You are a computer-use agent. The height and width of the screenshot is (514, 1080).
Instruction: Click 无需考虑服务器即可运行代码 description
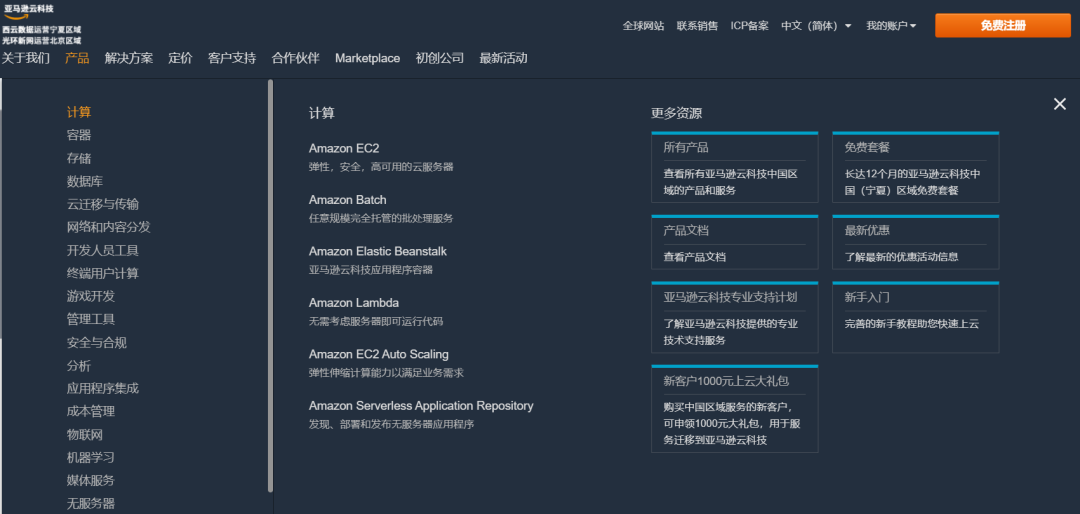[x=376, y=321]
